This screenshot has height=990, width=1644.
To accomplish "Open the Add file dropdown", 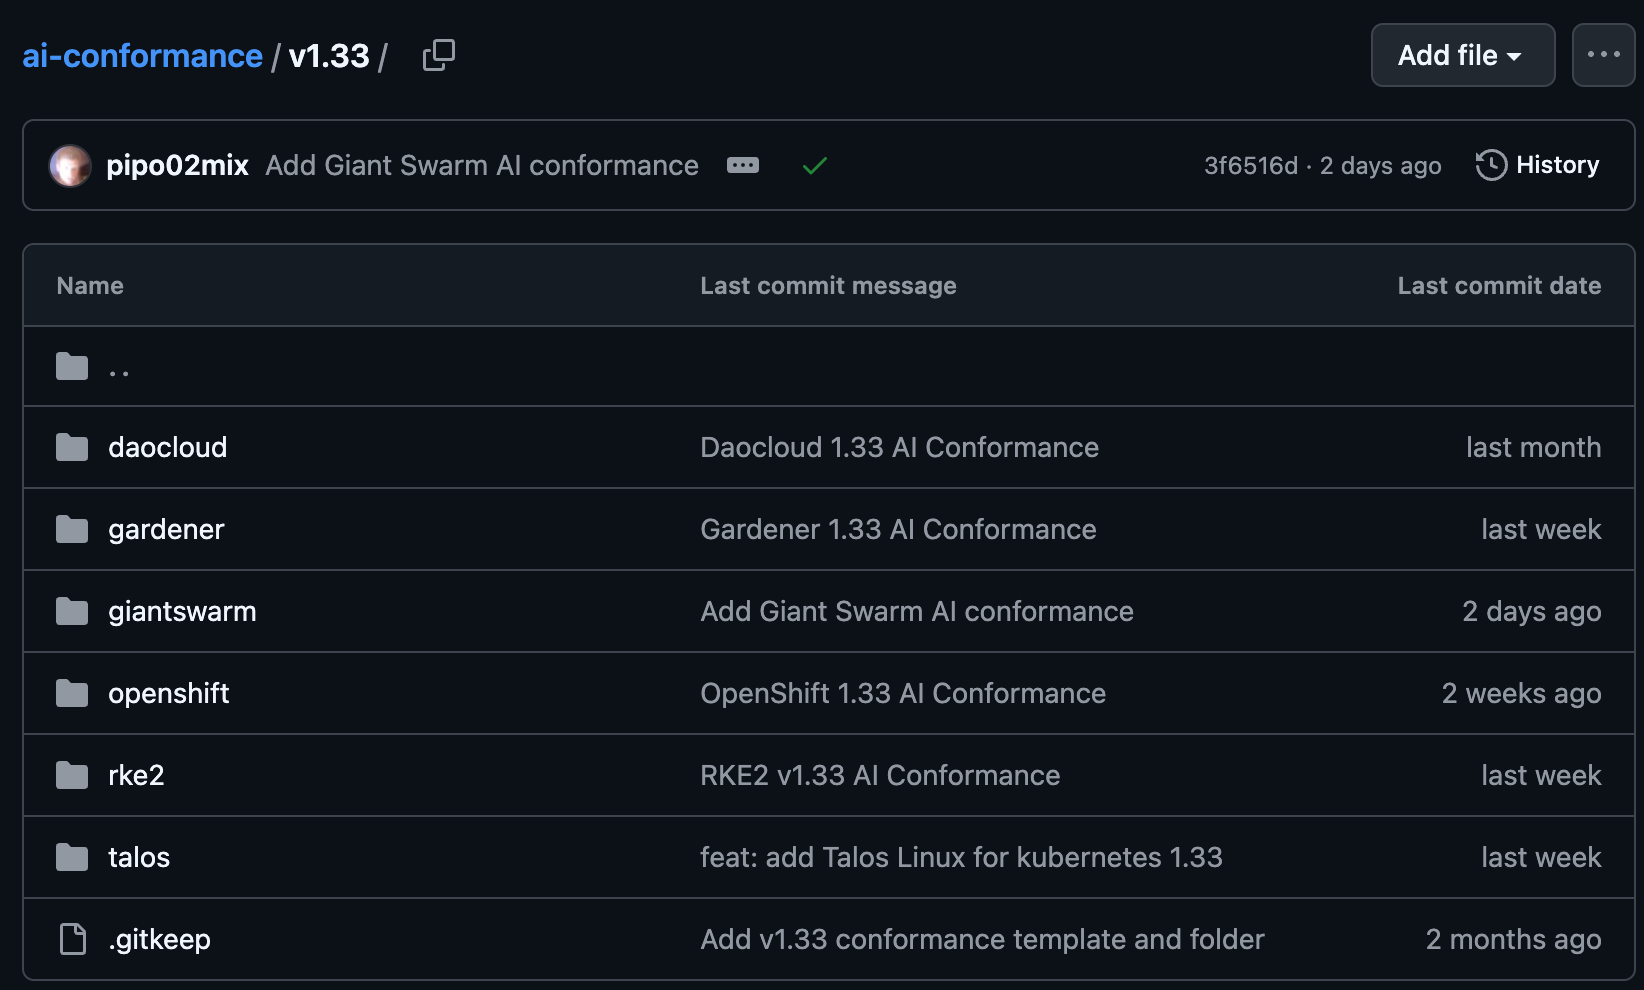I will click(1462, 55).
